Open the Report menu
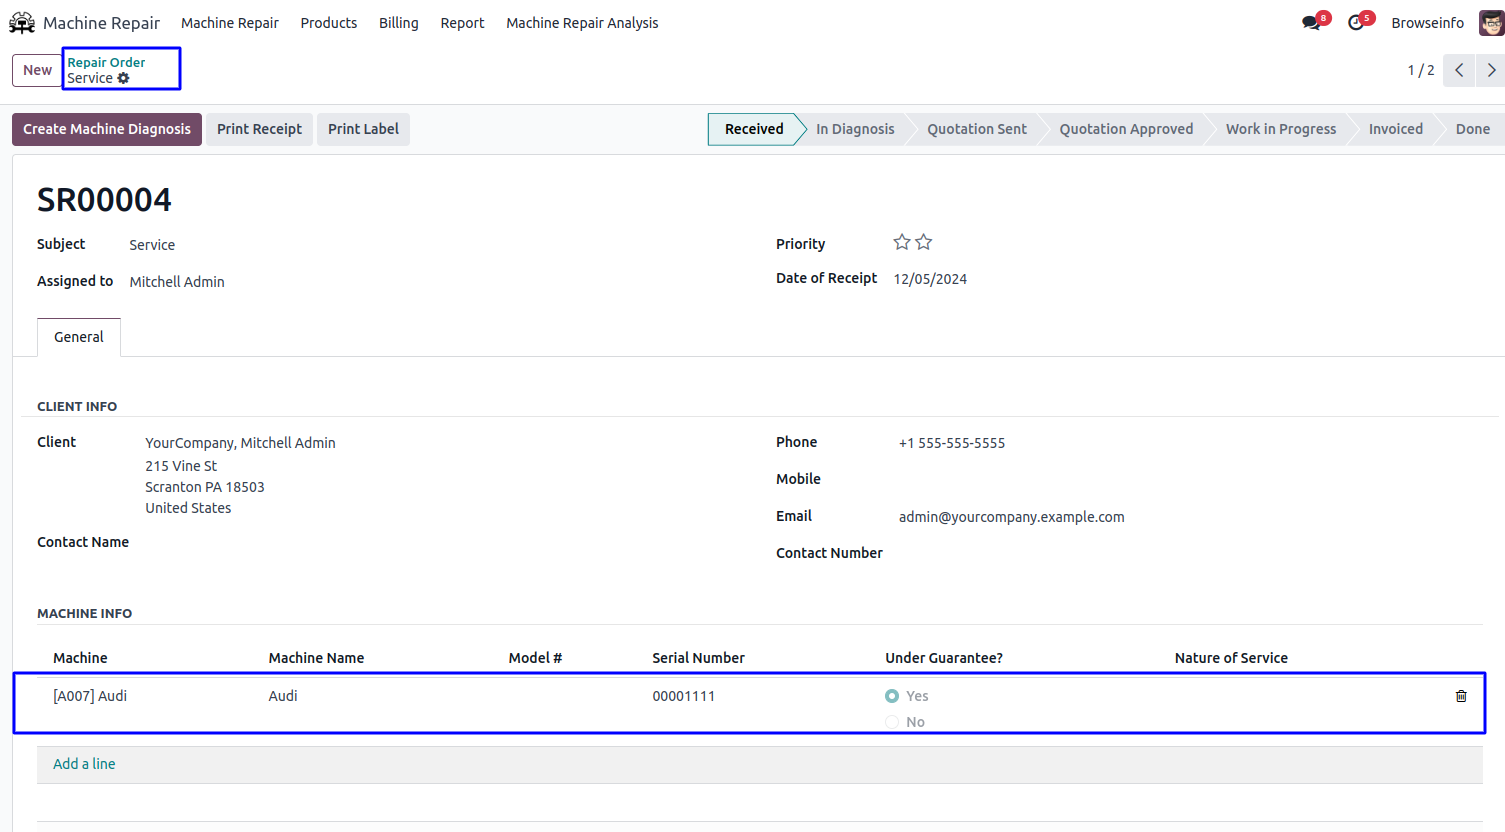This screenshot has height=832, width=1505. tap(462, 23)
